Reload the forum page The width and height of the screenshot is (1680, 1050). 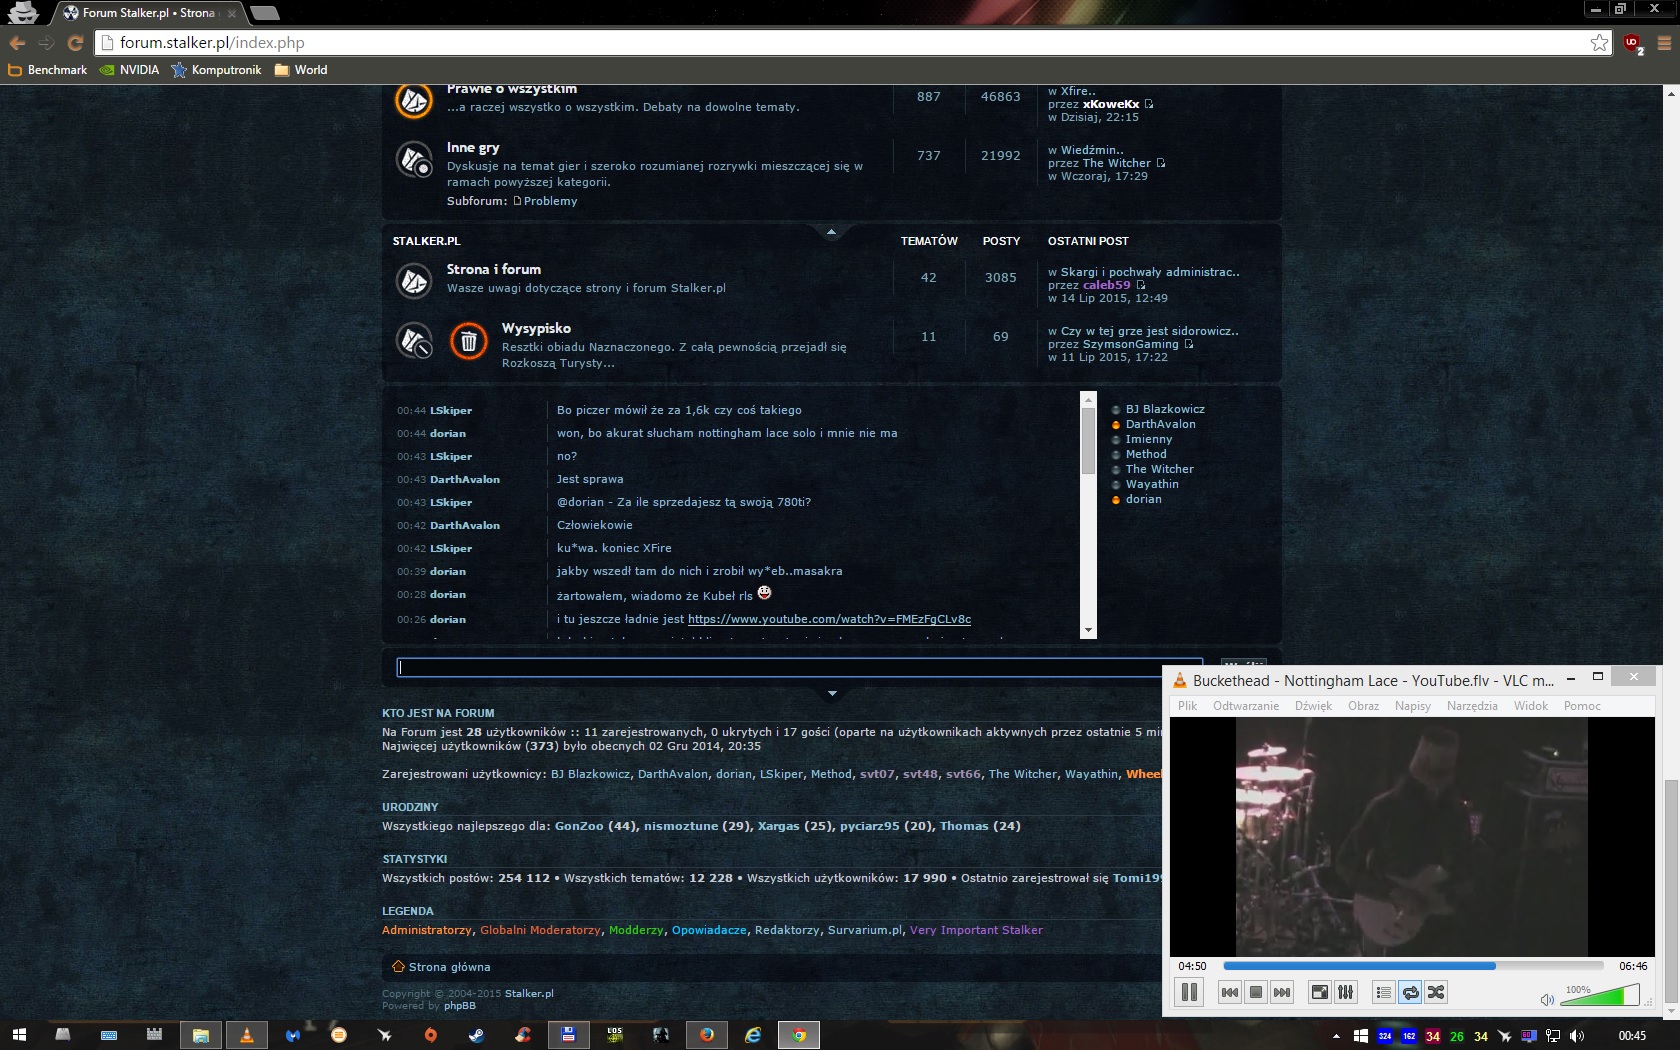click(x=75, y=43)
